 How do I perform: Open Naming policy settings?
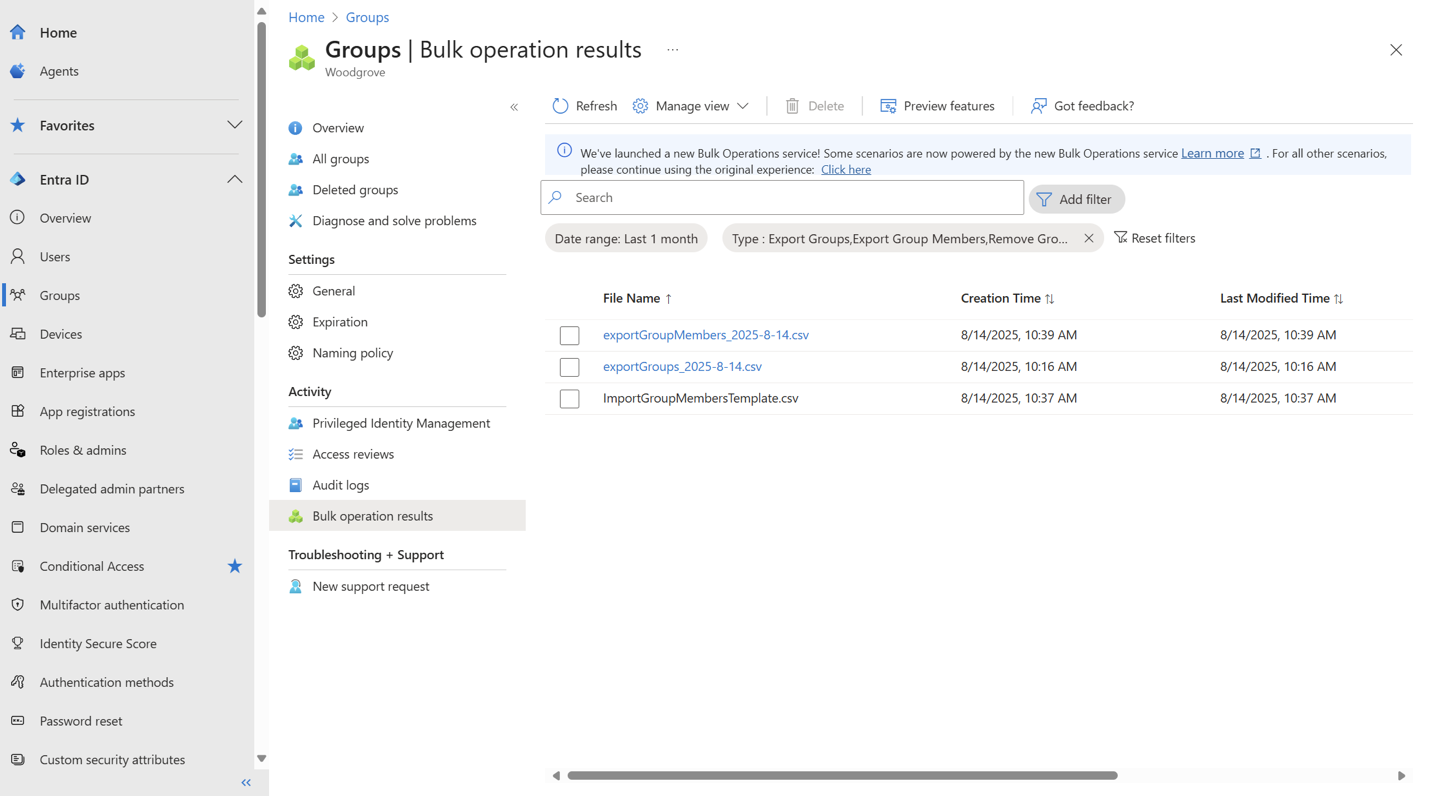point(352,353)
